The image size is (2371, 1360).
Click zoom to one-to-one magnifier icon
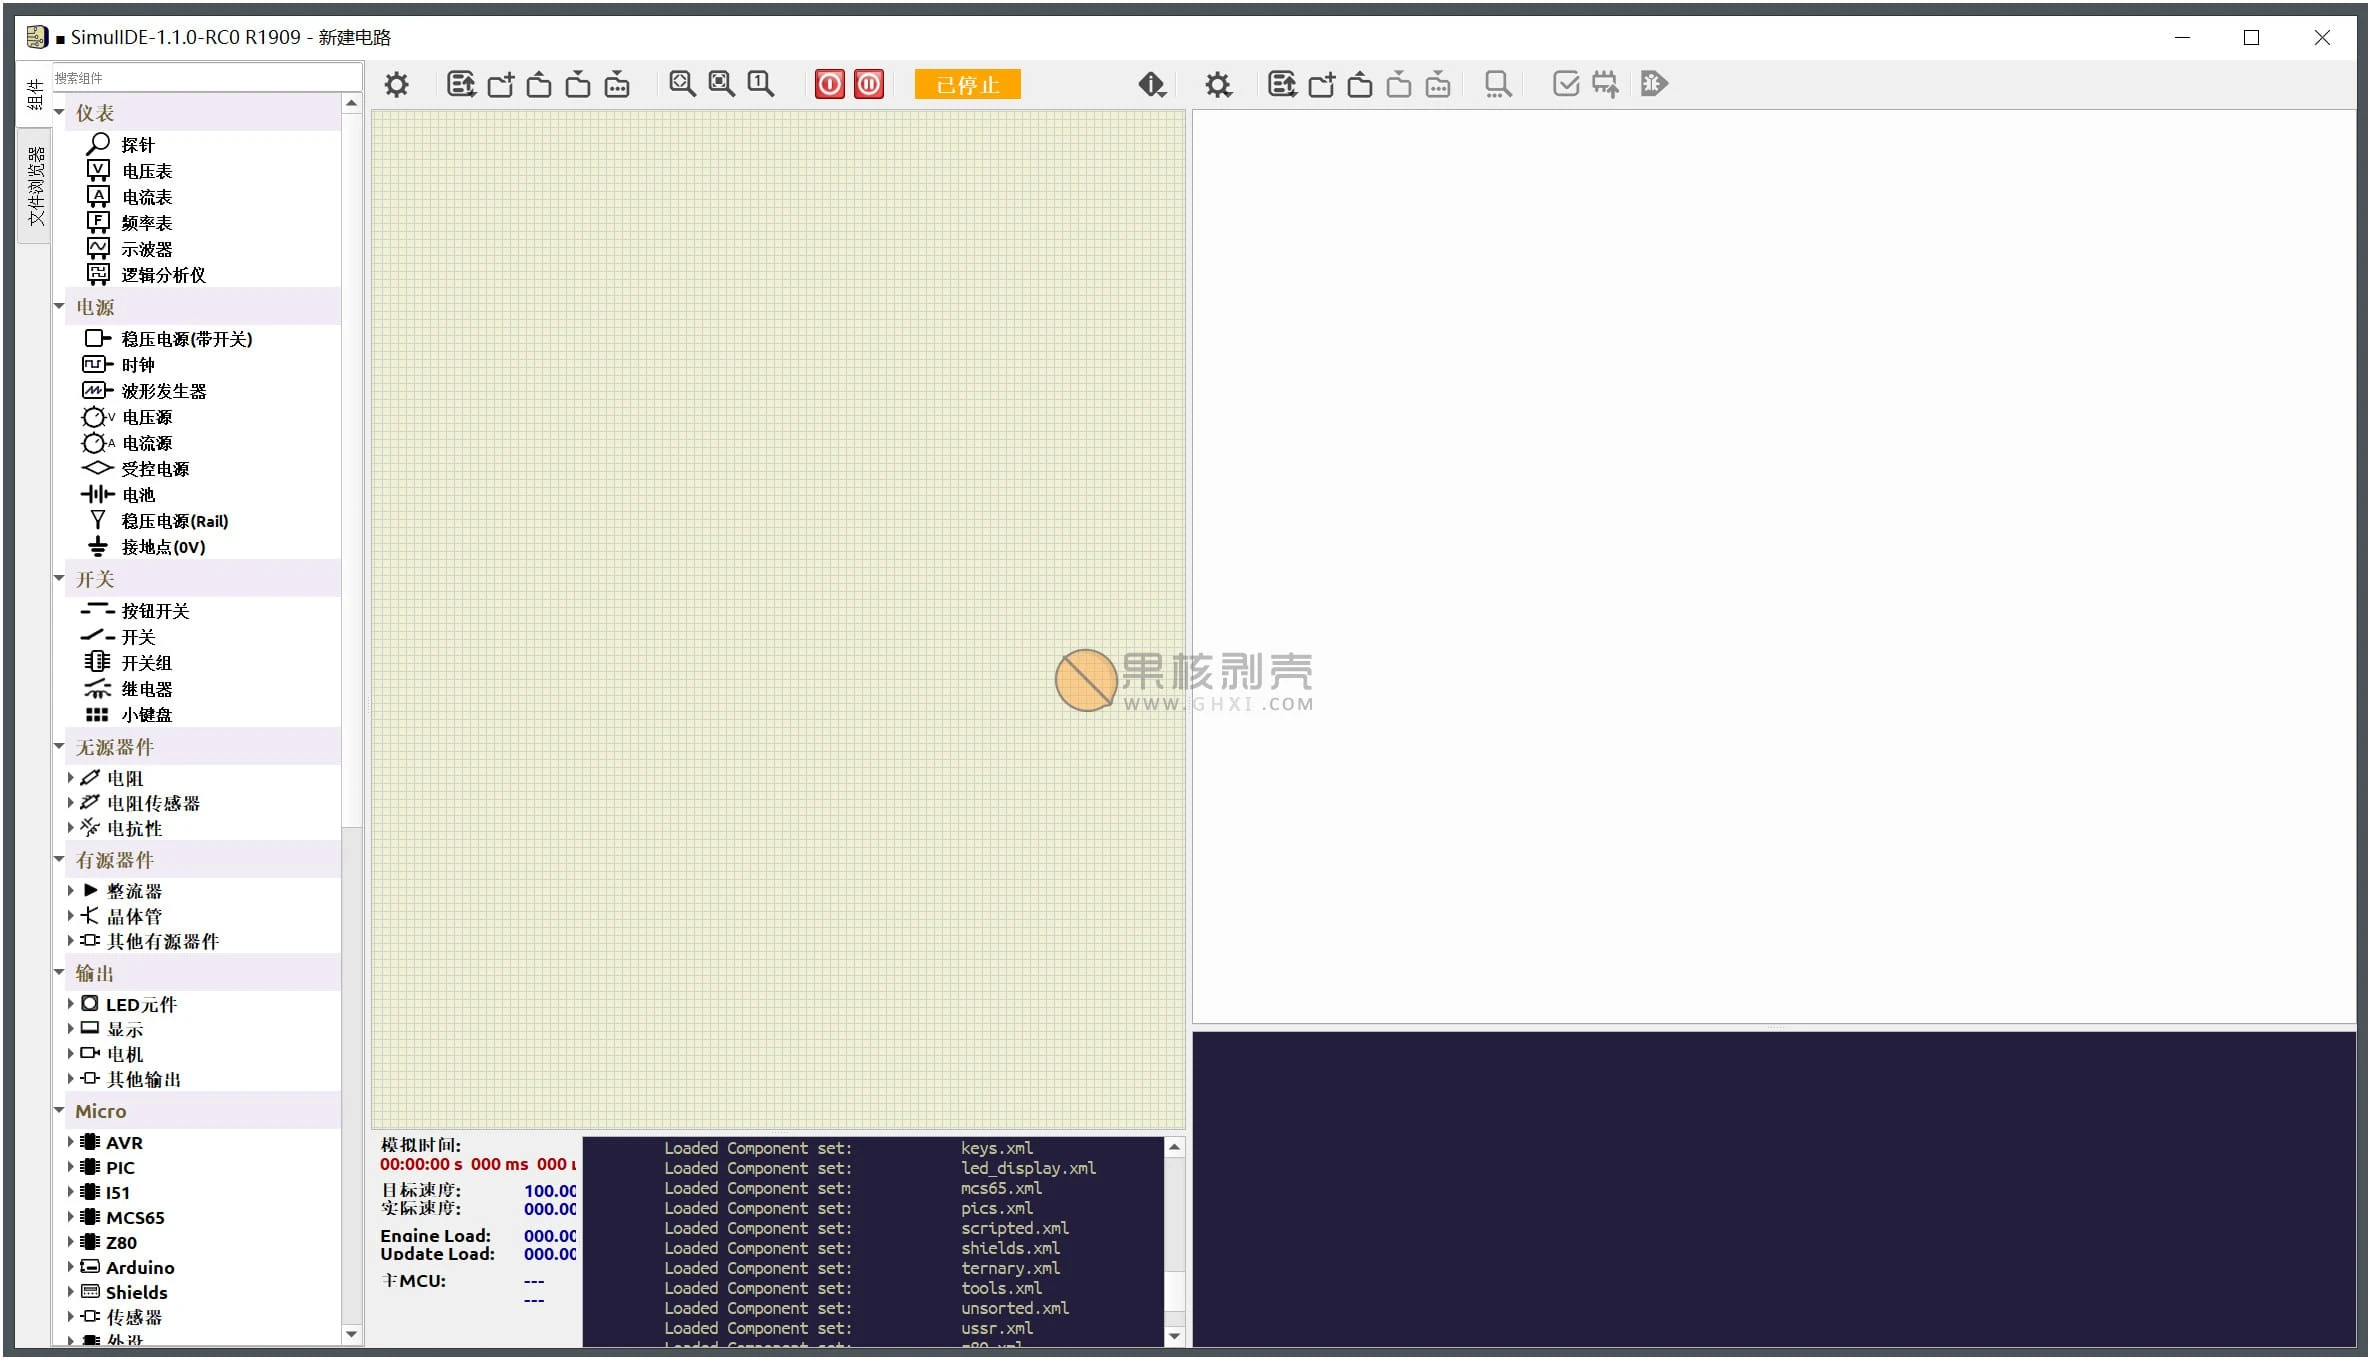[760, 85]
